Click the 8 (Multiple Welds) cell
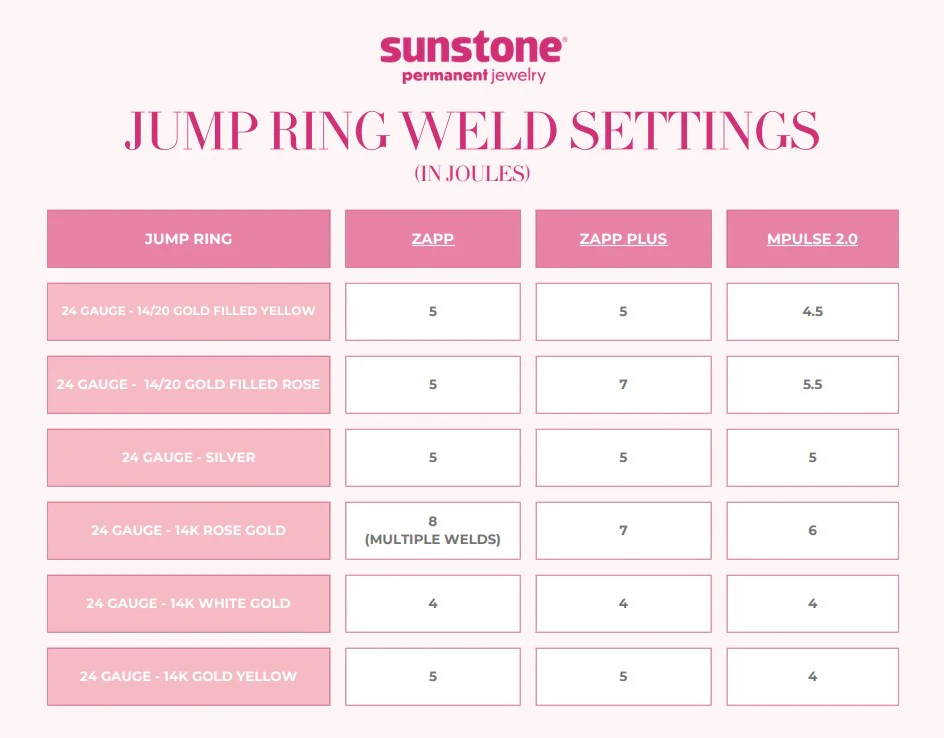The image size is (944, 738). tap(433, 530)
